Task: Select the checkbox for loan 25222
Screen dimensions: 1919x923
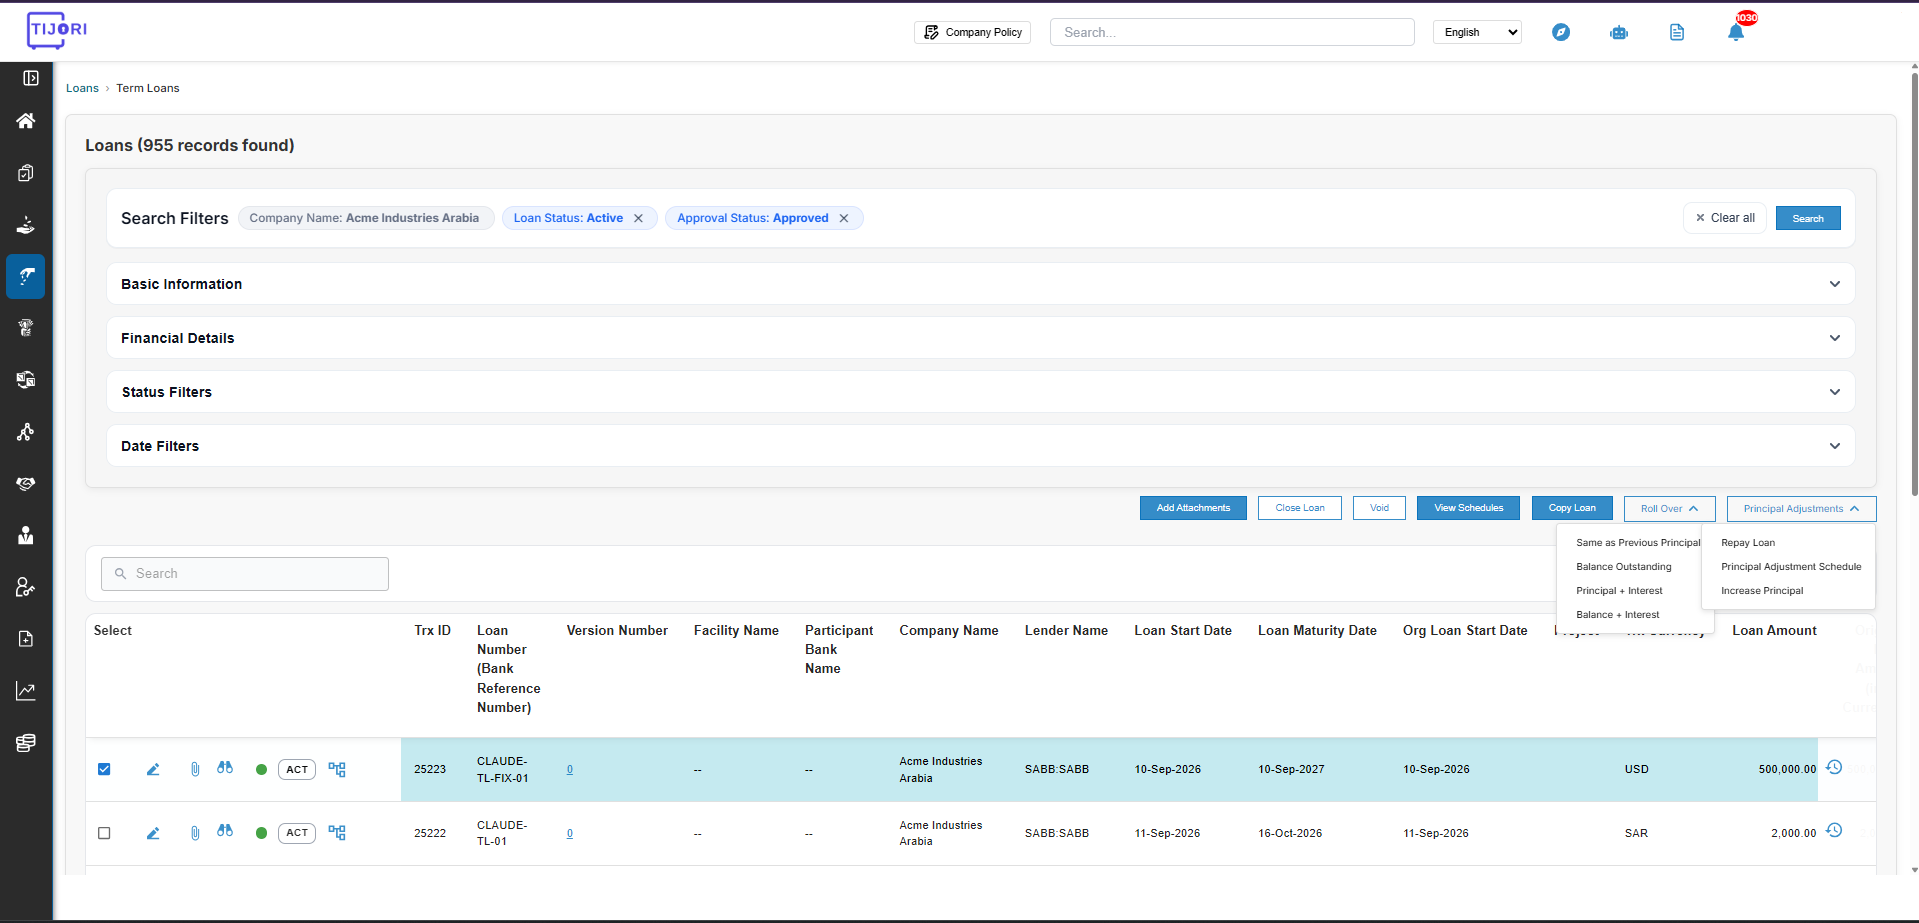Action: pos(104,833)
